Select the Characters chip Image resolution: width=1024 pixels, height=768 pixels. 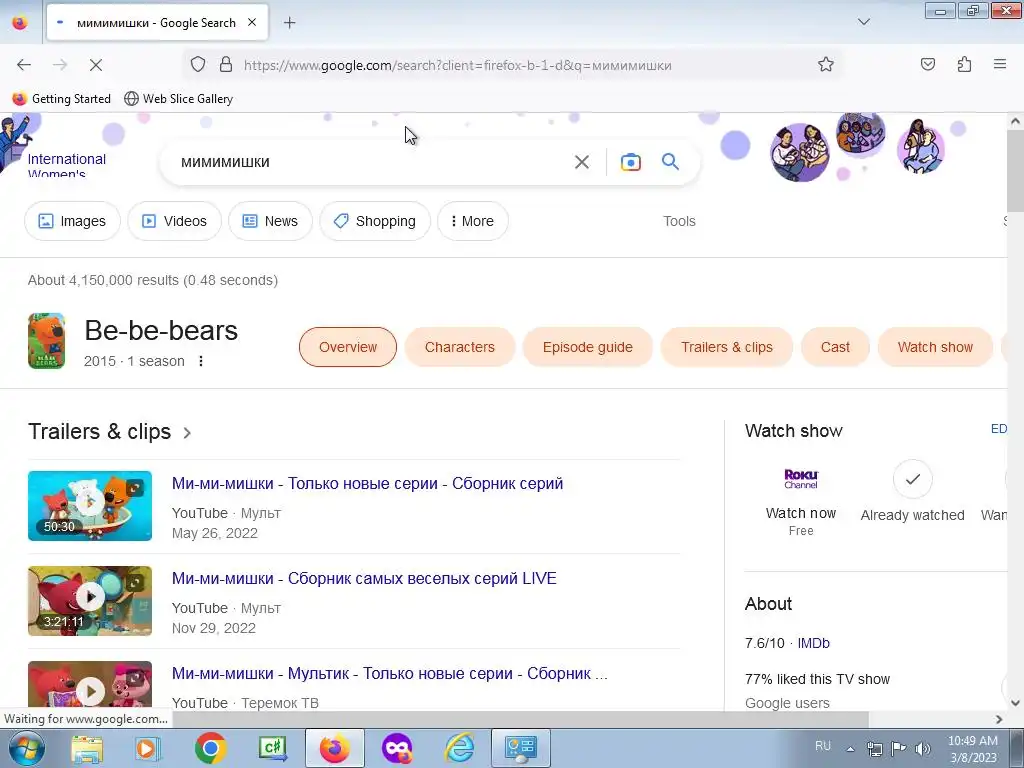(x=460, y=347)
